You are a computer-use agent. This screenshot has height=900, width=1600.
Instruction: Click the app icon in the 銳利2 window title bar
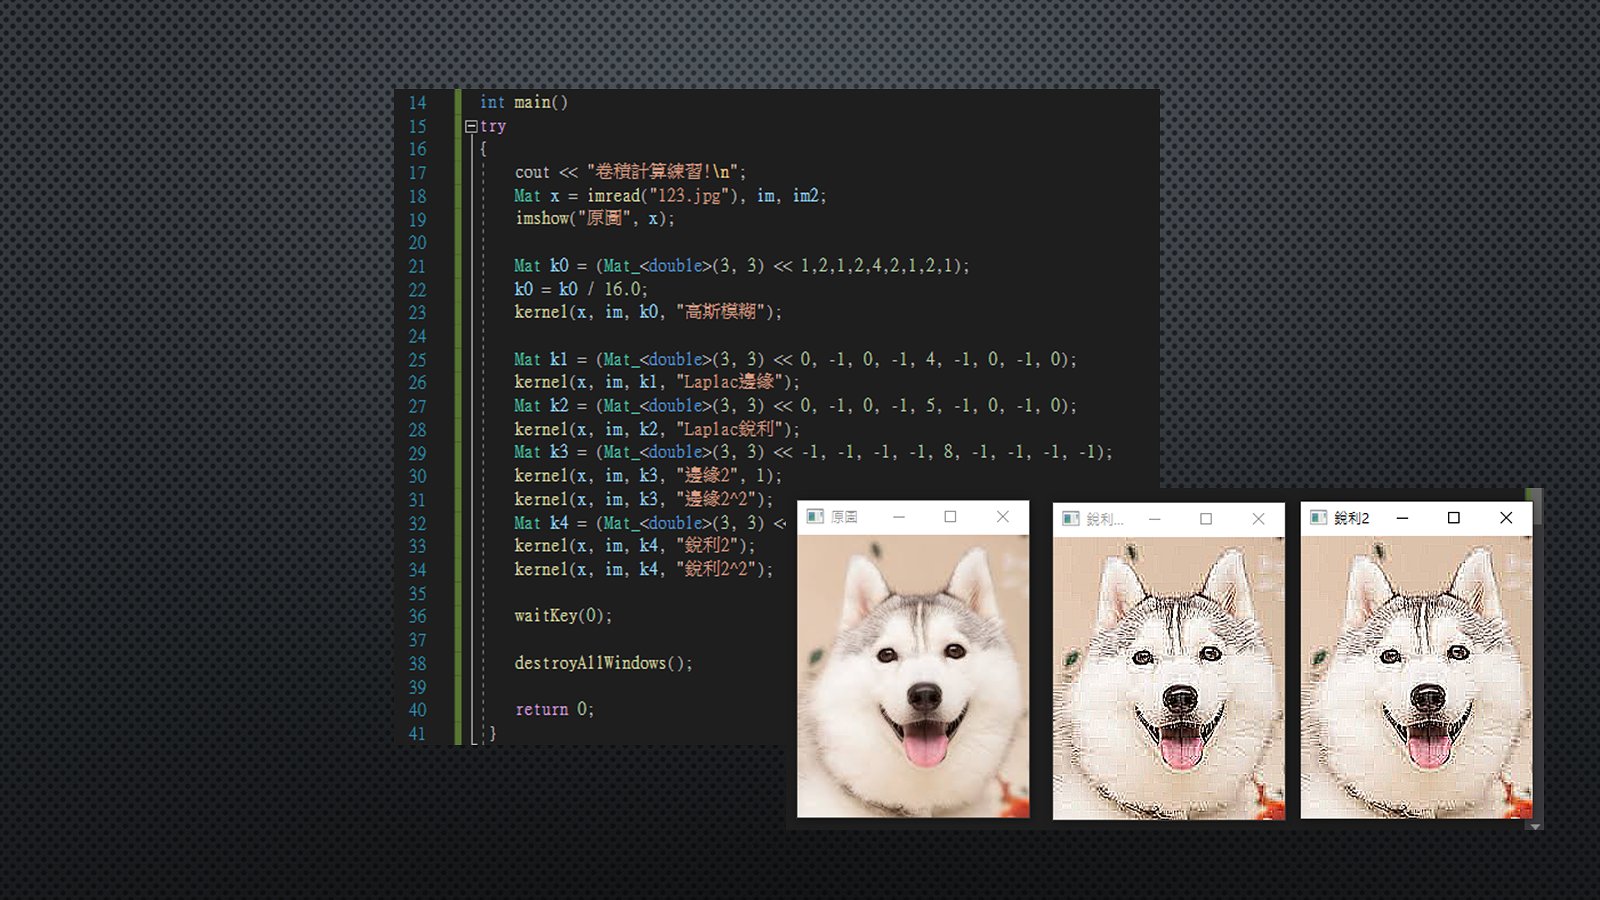click(1318, 518)
